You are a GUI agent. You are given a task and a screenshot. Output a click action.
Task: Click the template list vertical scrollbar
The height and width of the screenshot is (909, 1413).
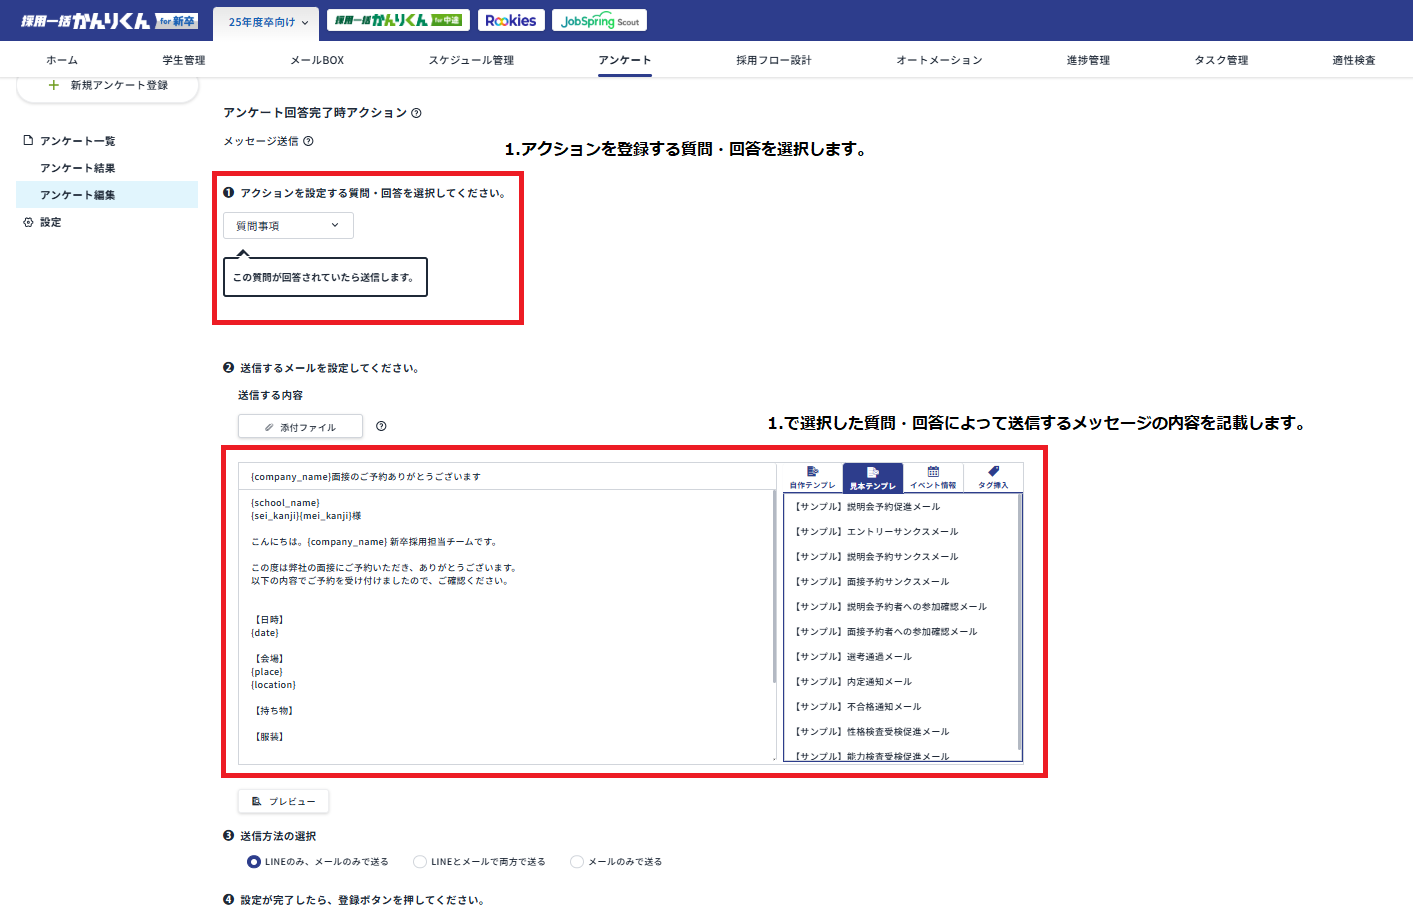[1019, 620]
